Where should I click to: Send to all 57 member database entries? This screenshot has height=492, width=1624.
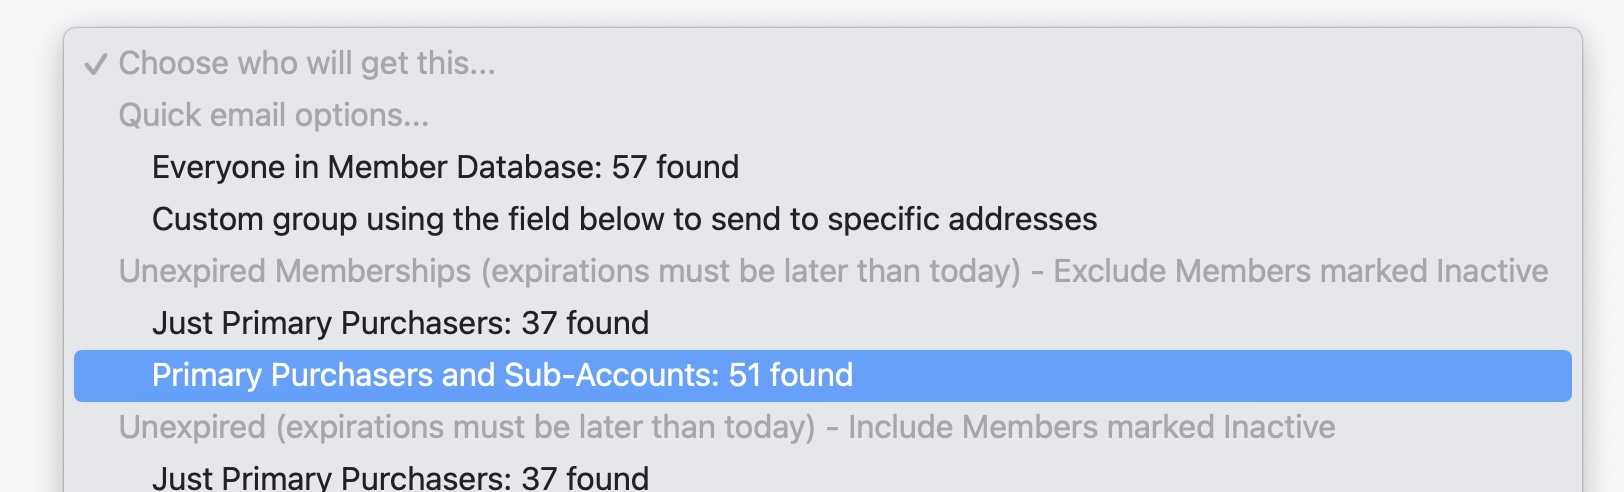tap(445, 167)
